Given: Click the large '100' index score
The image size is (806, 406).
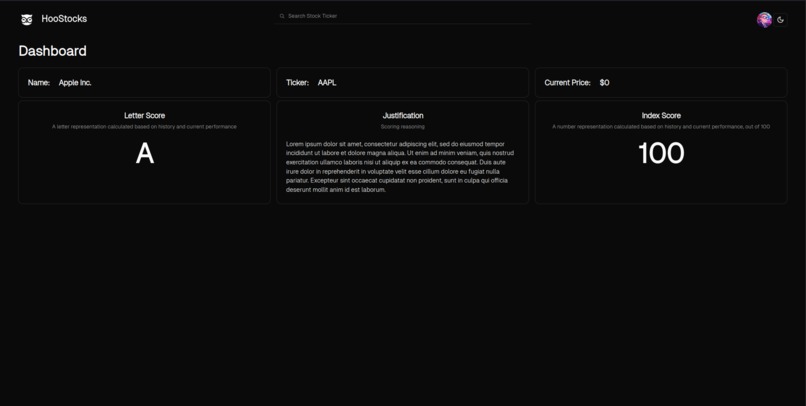Looking at the screenshot, I should [661, 154].
